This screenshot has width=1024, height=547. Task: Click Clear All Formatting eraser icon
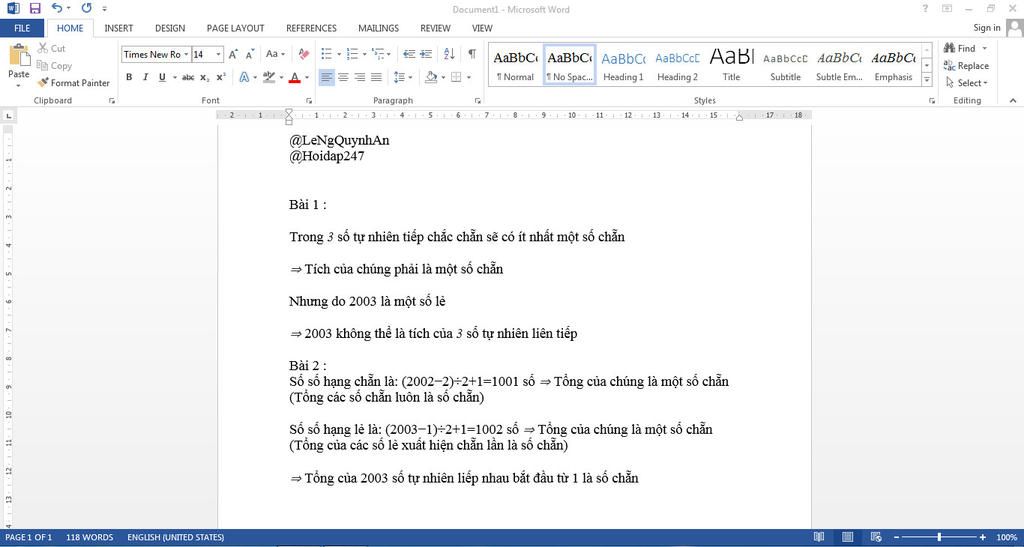(x=304, y=54)
